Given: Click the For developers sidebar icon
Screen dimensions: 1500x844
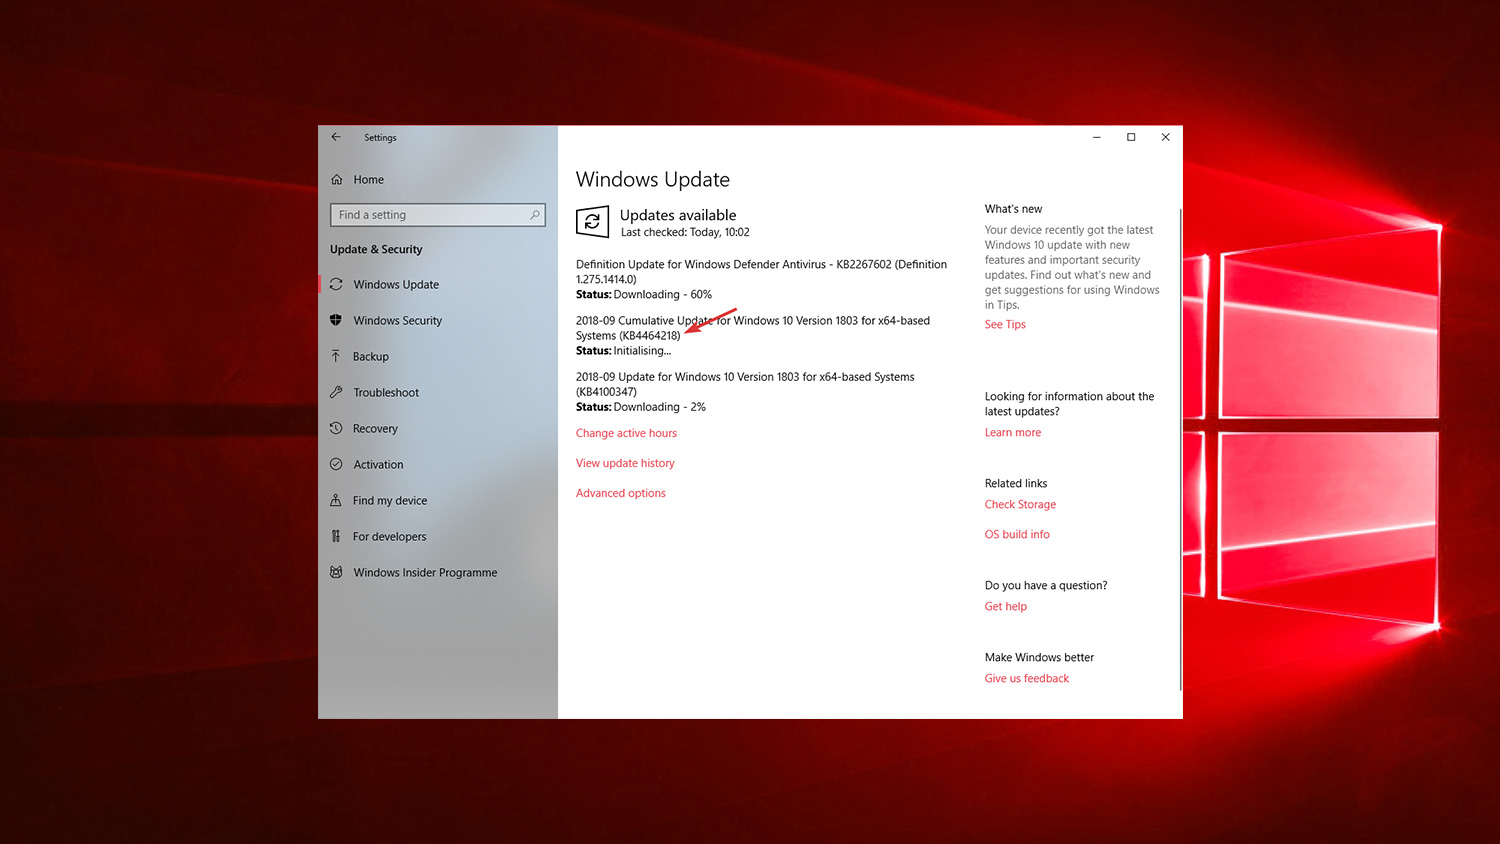Looking at the screenshot, I should (x=336, y=536).
